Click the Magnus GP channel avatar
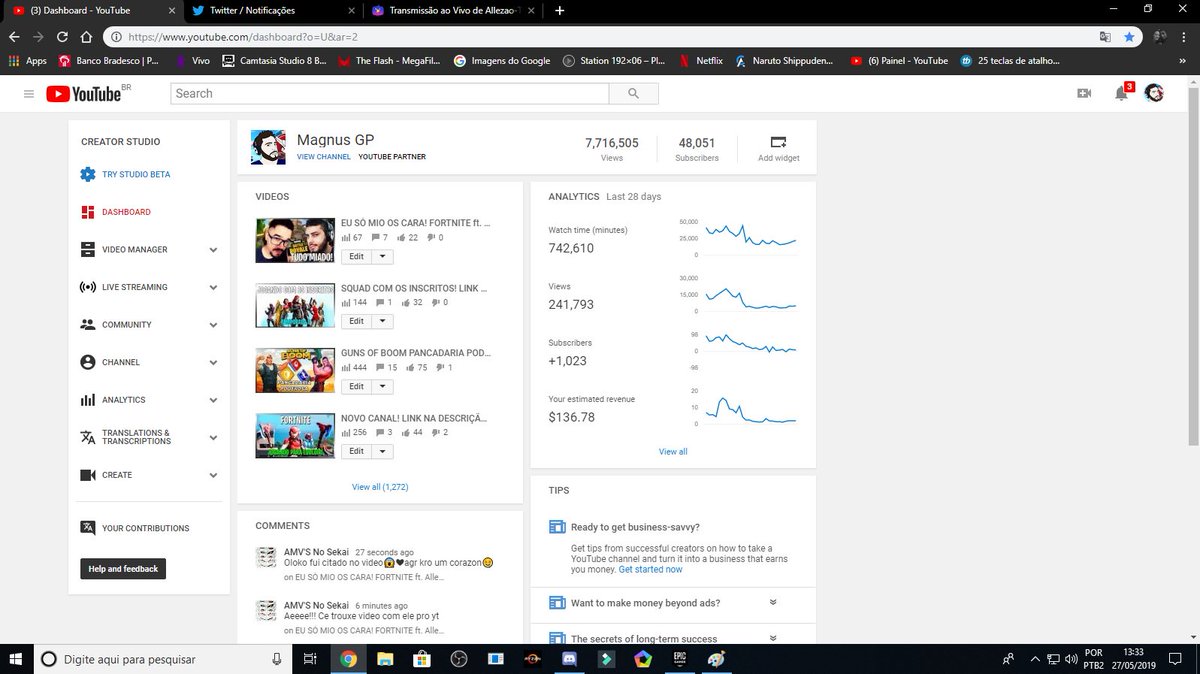 (269, 147)
